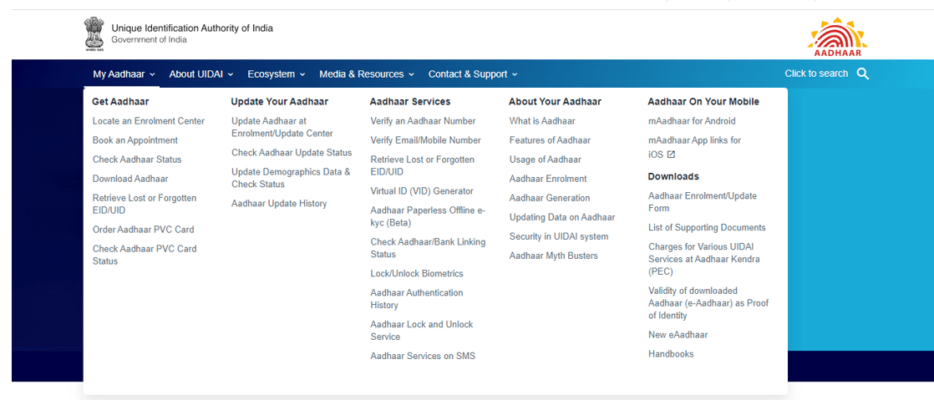Click the search magnifier icon

(x=863, y=74)
